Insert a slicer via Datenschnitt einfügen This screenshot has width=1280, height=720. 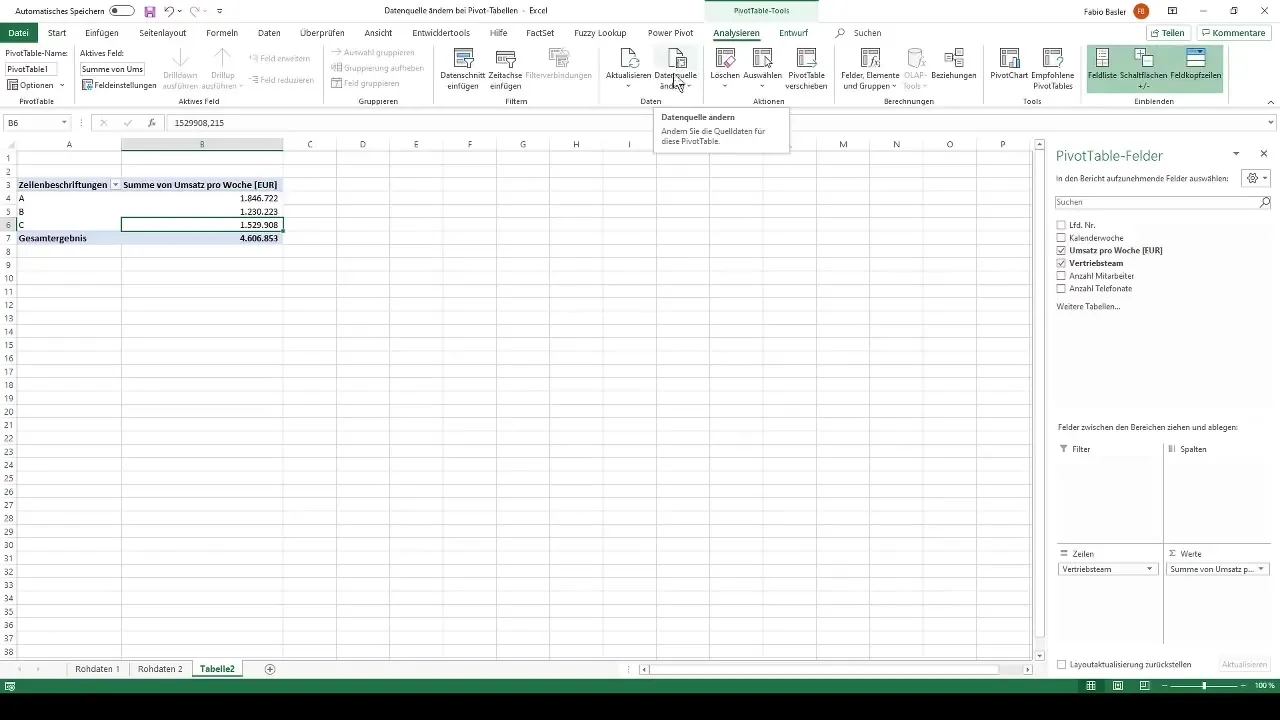coord(462,69)
